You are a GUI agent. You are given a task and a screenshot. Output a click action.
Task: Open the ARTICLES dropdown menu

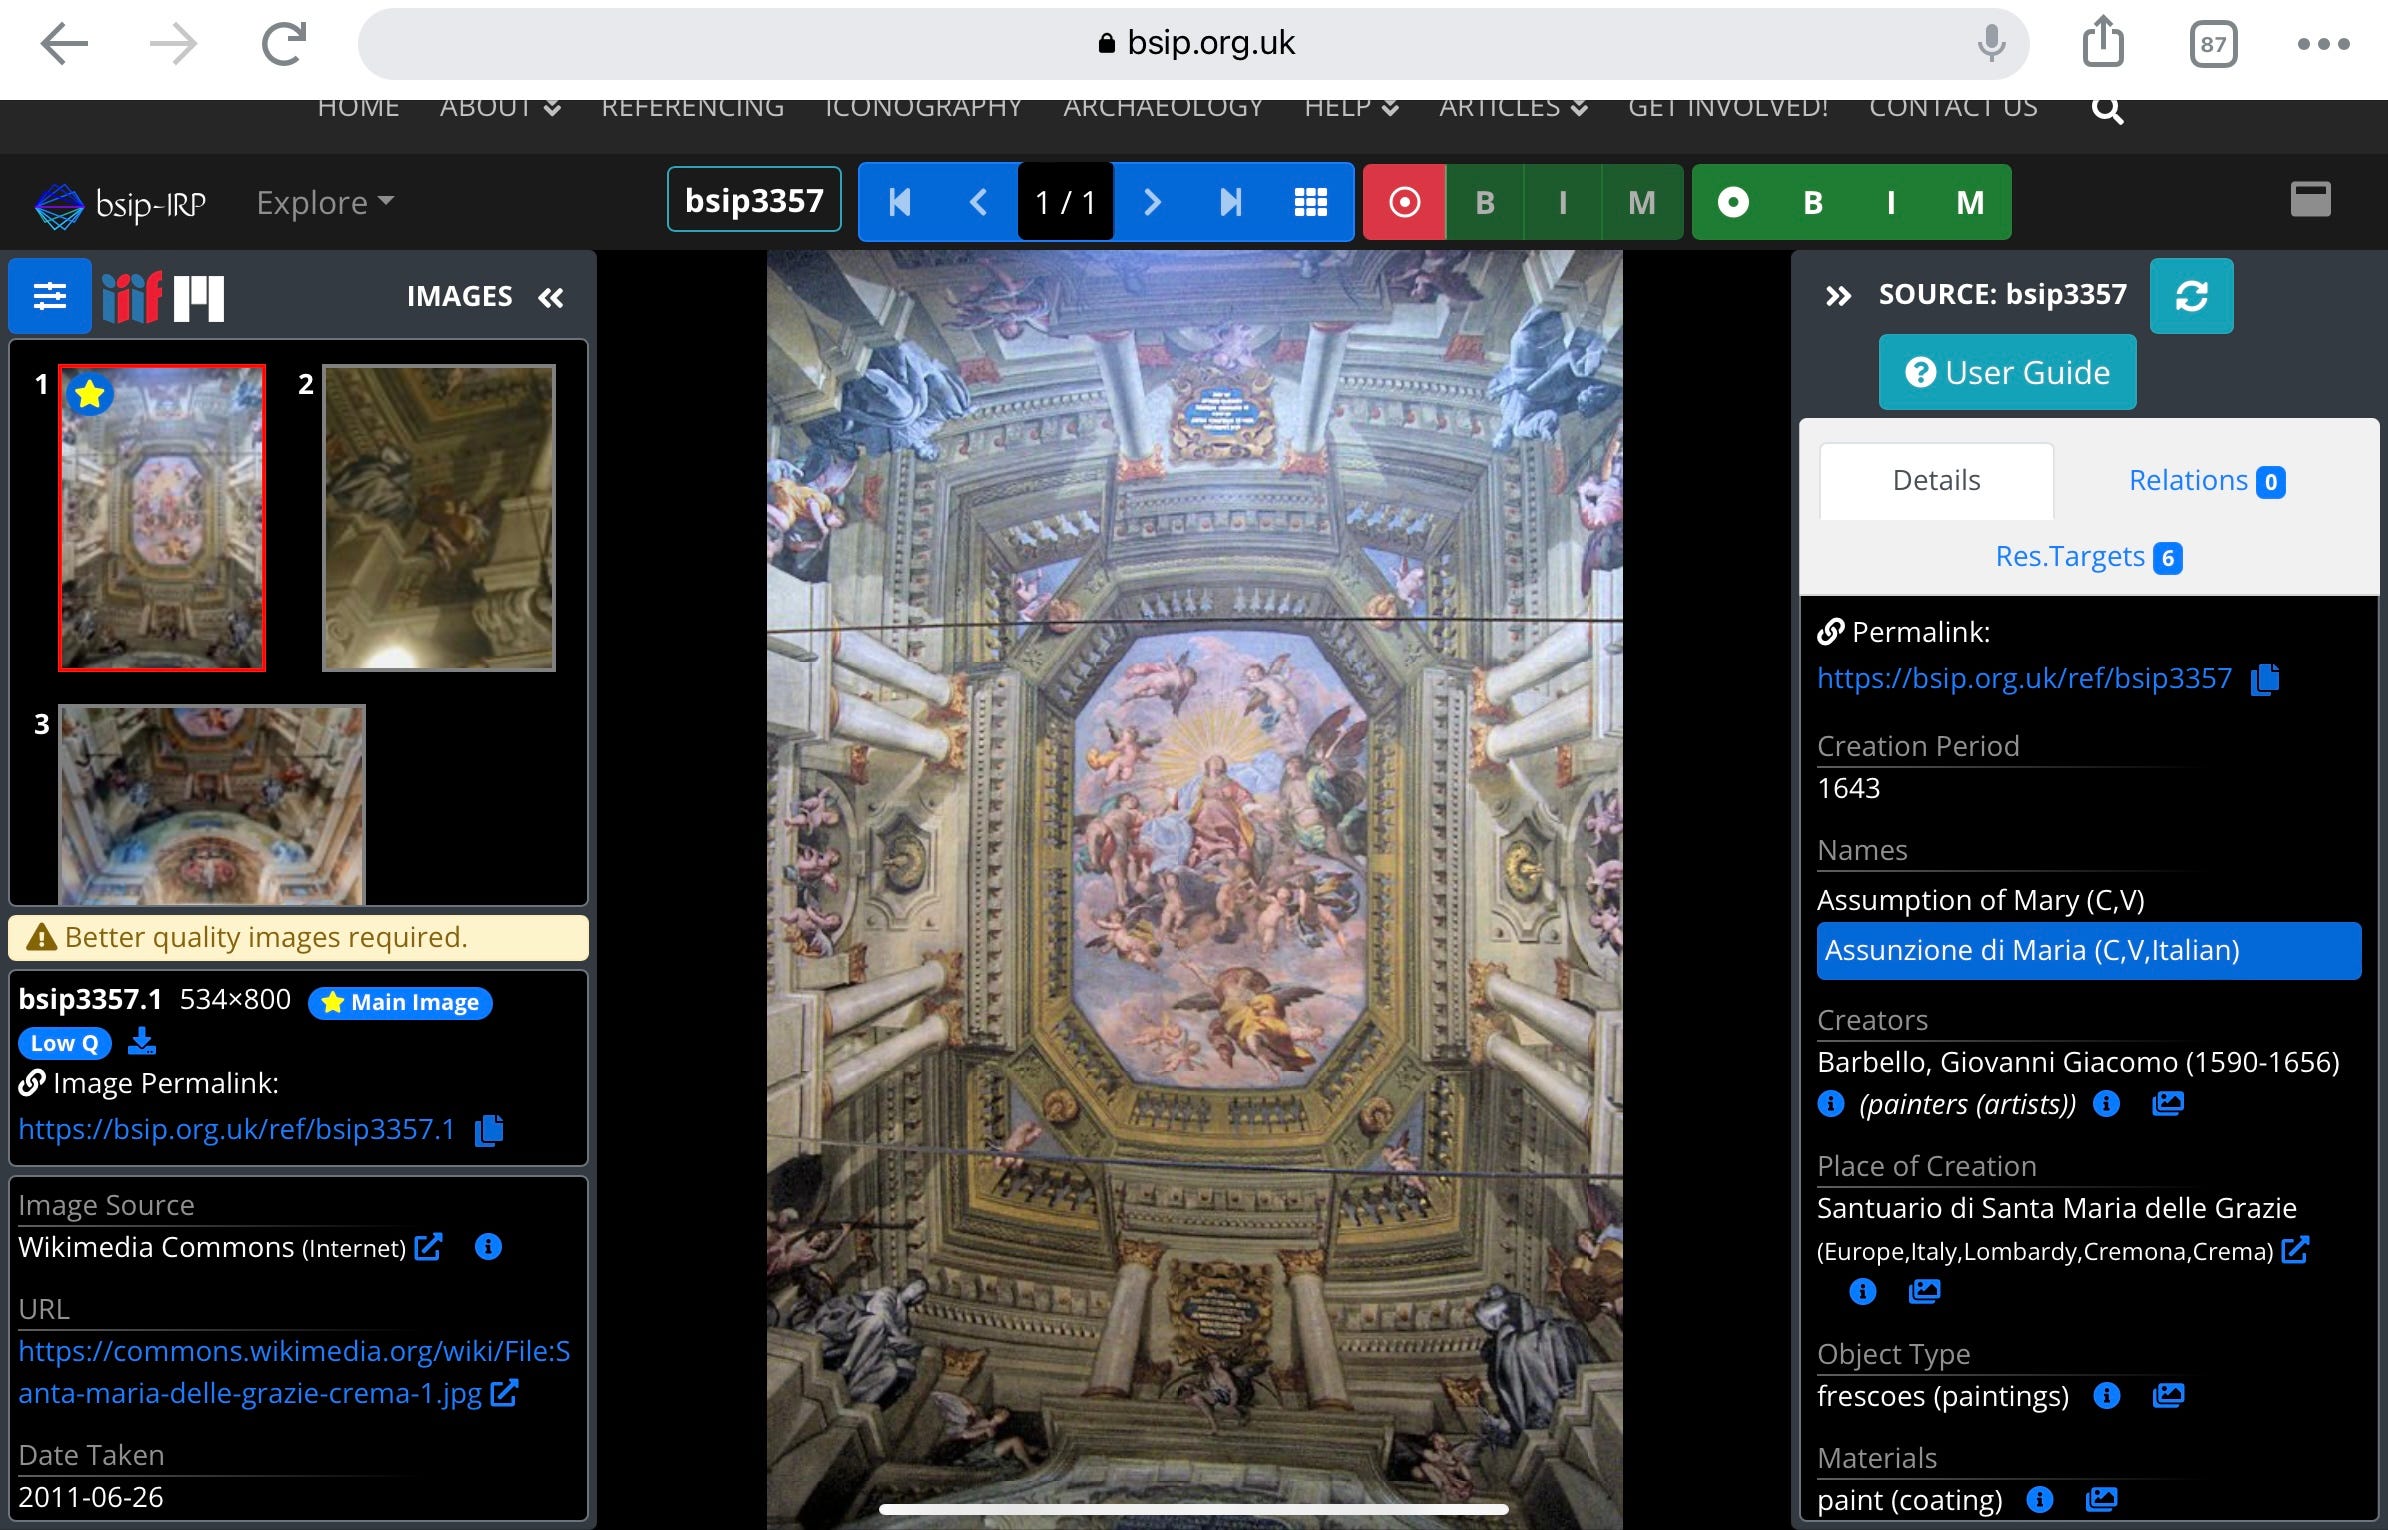(1513, 108)
